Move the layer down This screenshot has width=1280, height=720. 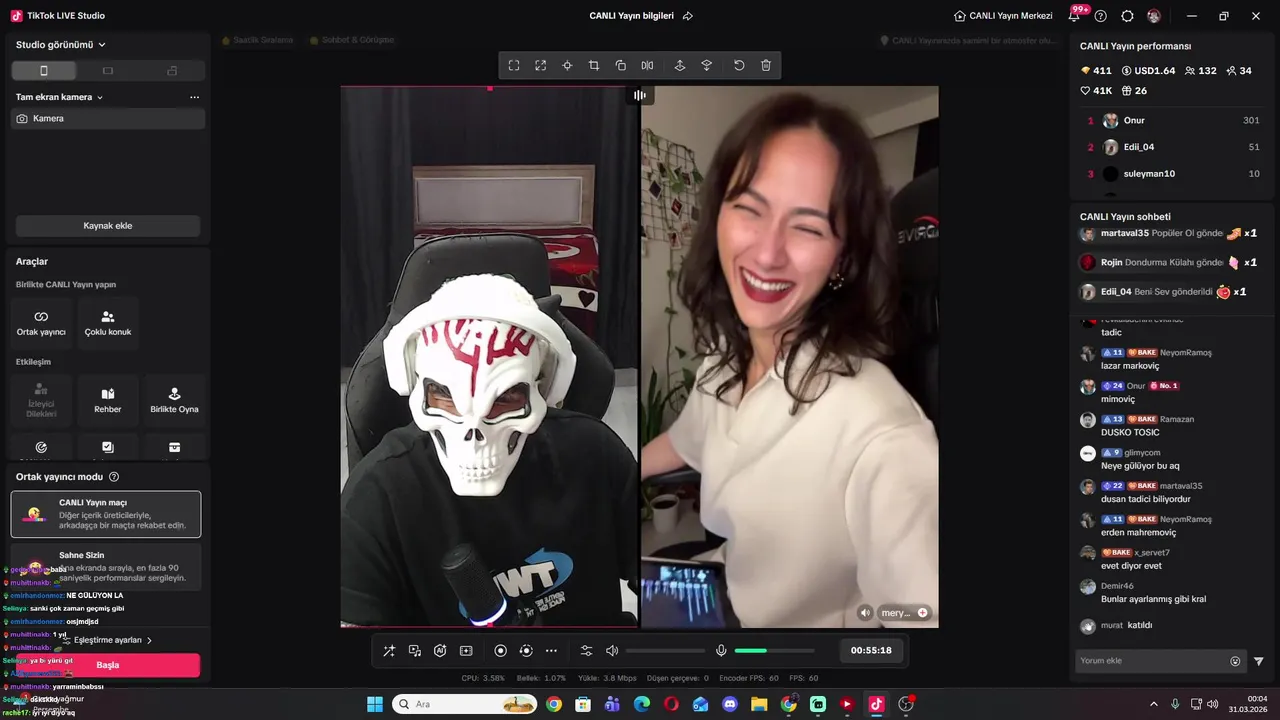click(x=707, y=65)
